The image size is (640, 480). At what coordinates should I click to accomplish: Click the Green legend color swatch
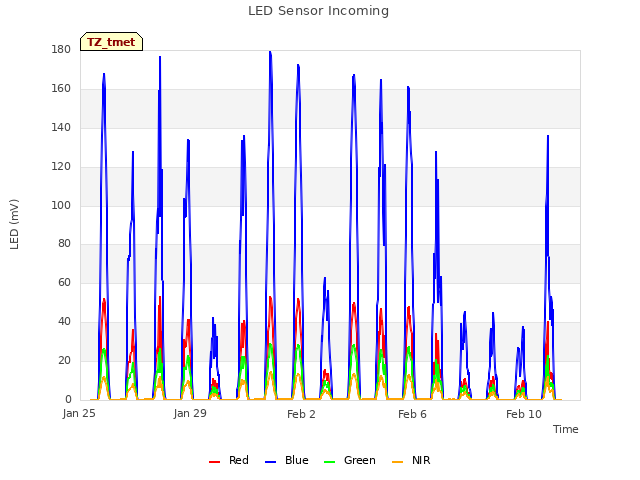point(329,462)
